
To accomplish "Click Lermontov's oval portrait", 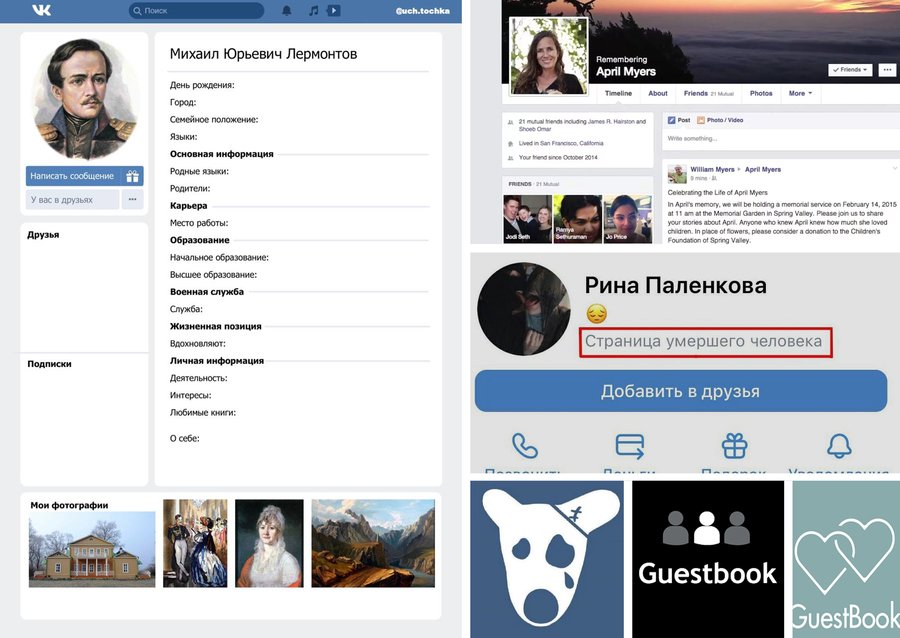I will click(87, 99).
